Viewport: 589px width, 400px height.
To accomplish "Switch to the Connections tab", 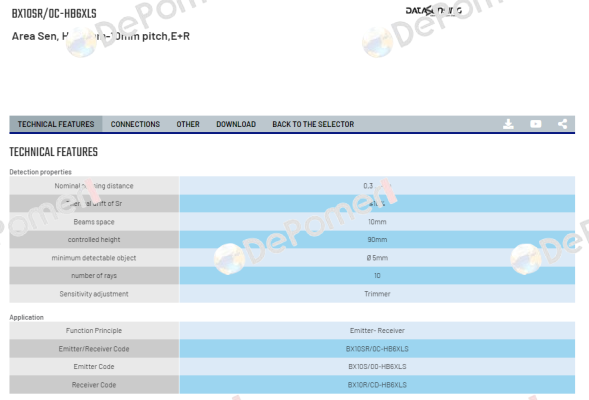I will (135, 124).
